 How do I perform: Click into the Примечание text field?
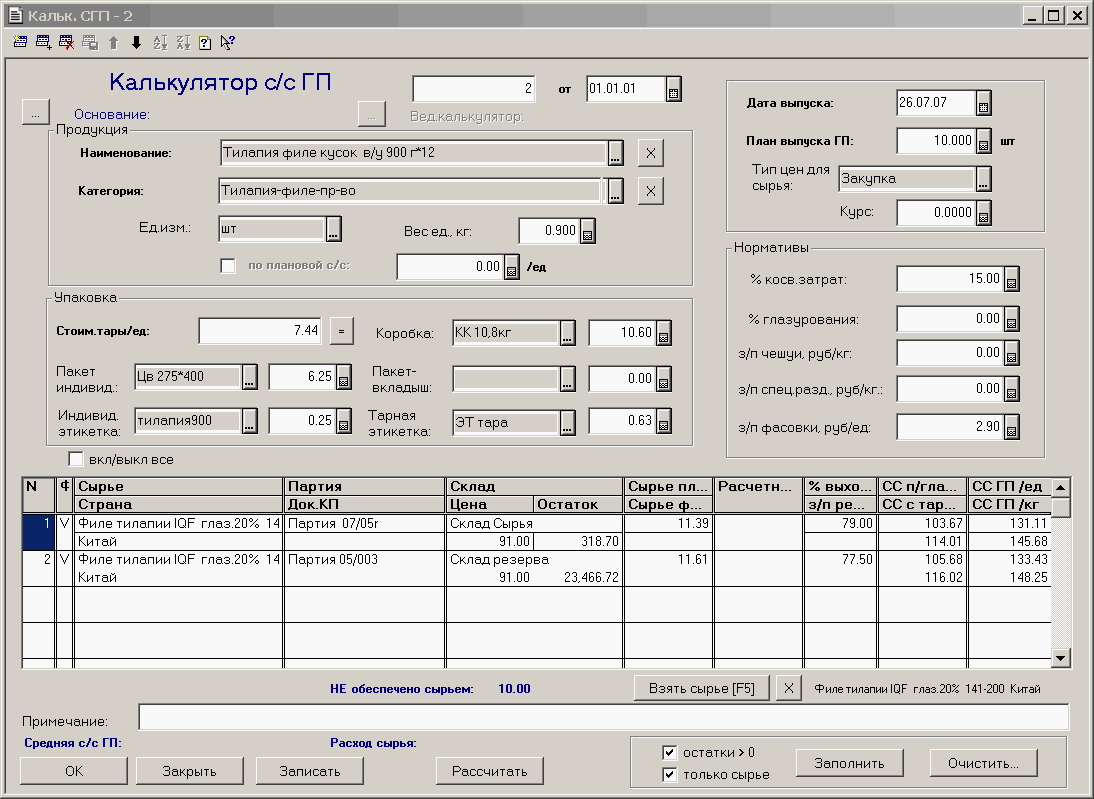[x=604, y=717]
